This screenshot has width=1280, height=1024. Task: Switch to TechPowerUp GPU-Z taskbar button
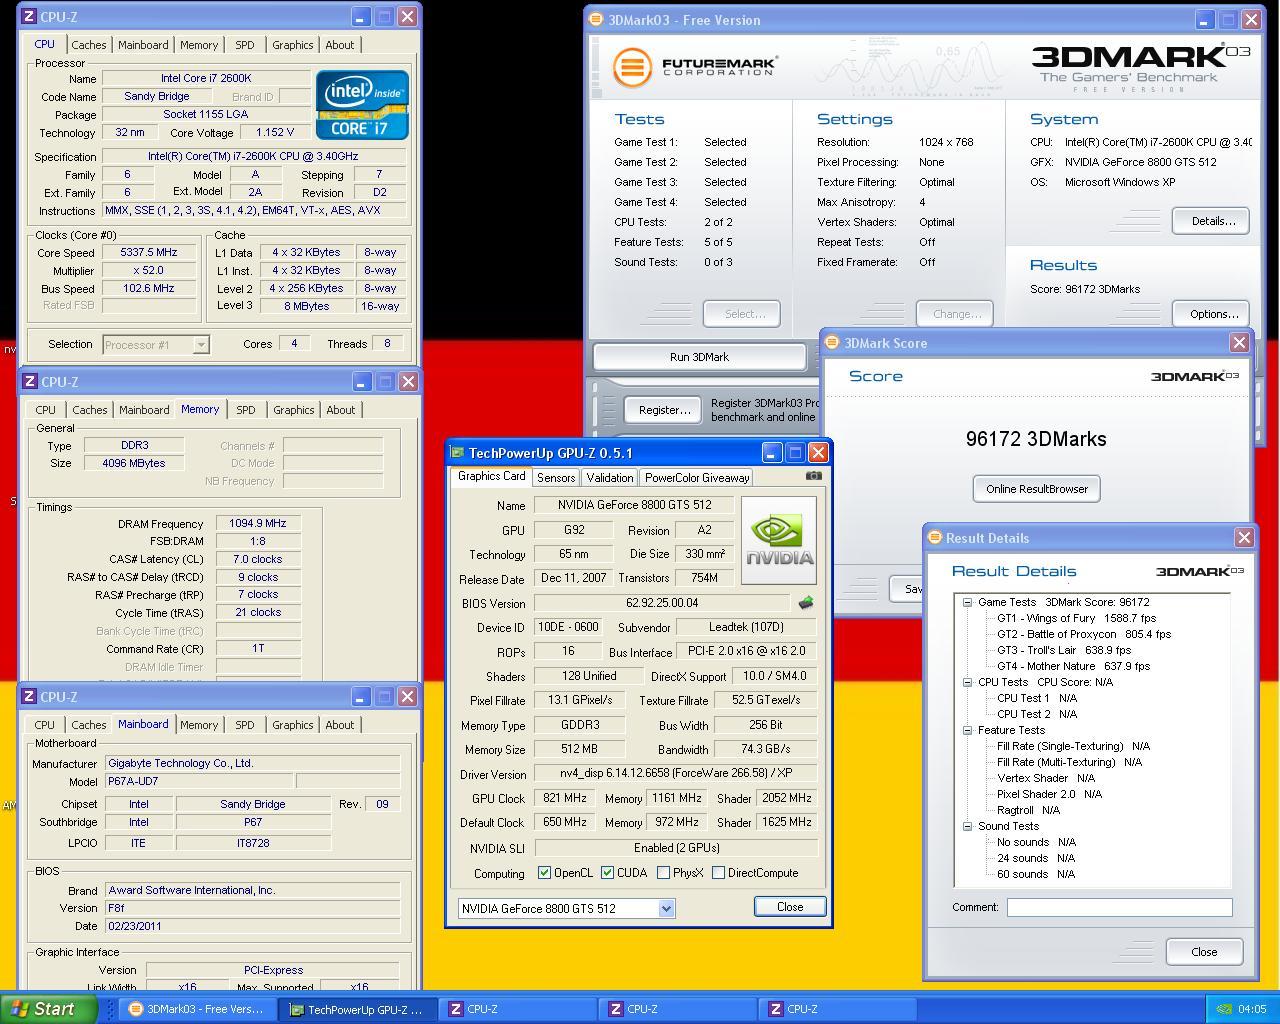(357, 1009)
